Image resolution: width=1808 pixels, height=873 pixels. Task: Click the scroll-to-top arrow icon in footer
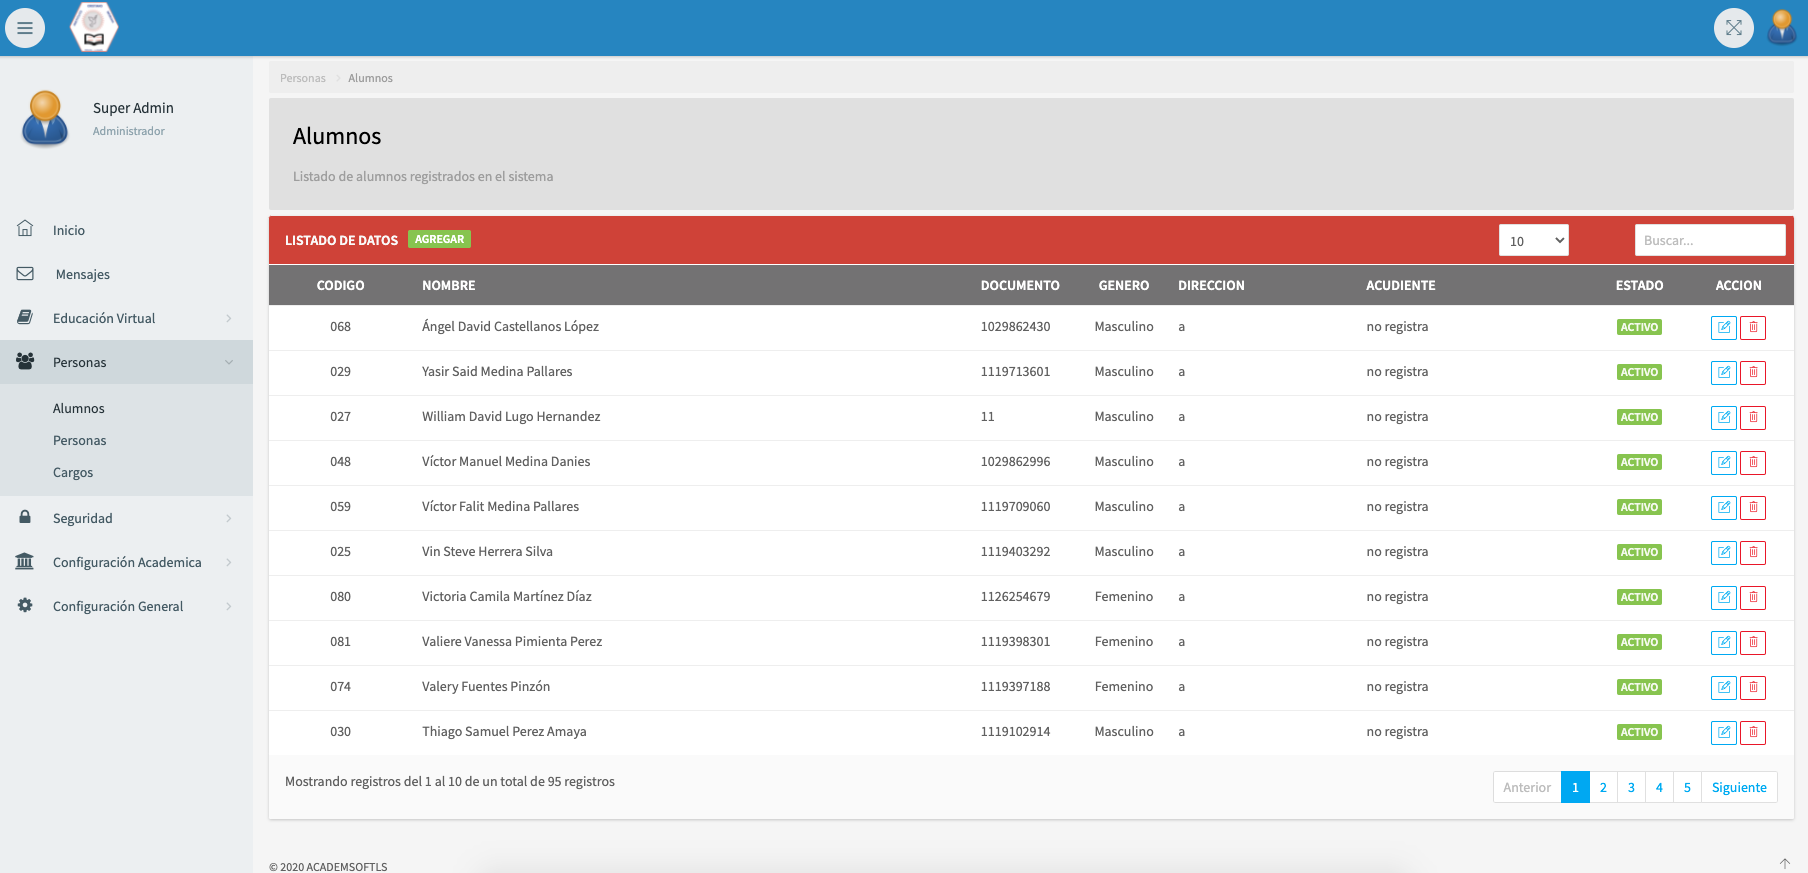(x=1784, y=864)
